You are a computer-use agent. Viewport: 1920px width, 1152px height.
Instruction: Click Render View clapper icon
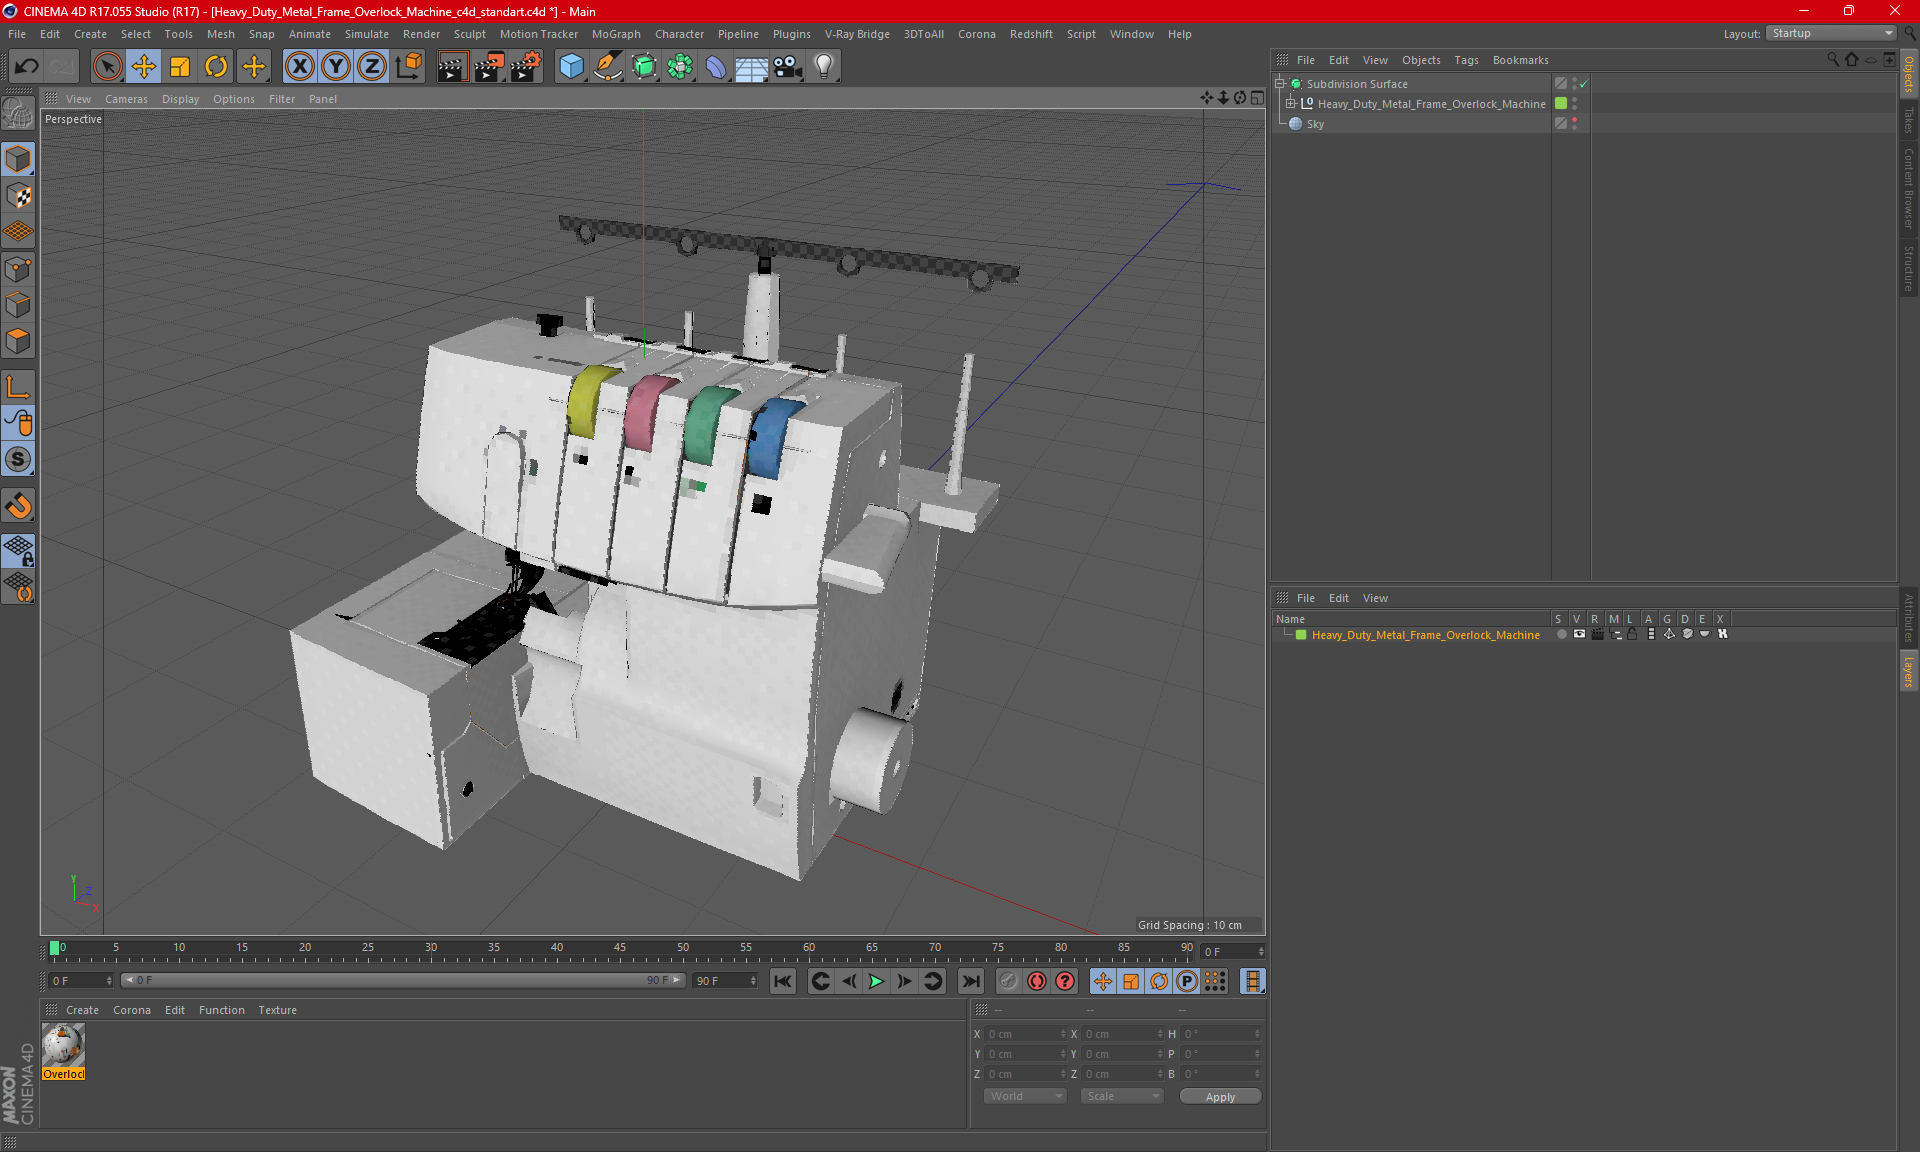pyautogui.click(x=452, y=67)
